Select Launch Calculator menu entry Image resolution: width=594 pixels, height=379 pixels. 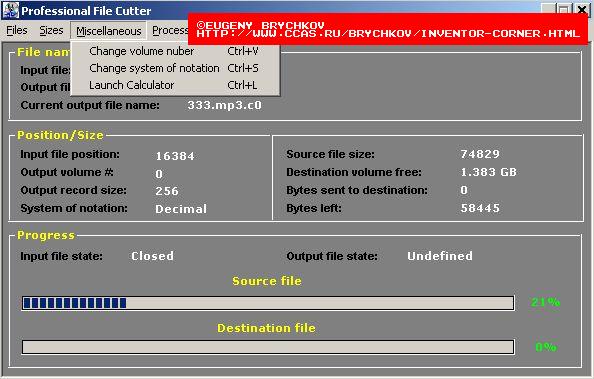(x=175, y=85)
